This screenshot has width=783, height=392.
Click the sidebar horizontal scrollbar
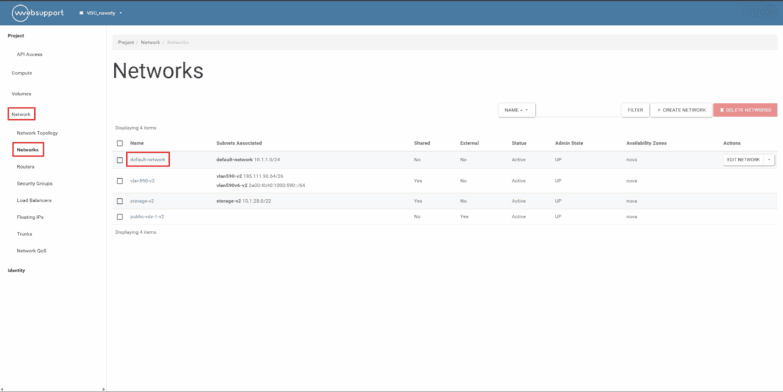[53, 389]
